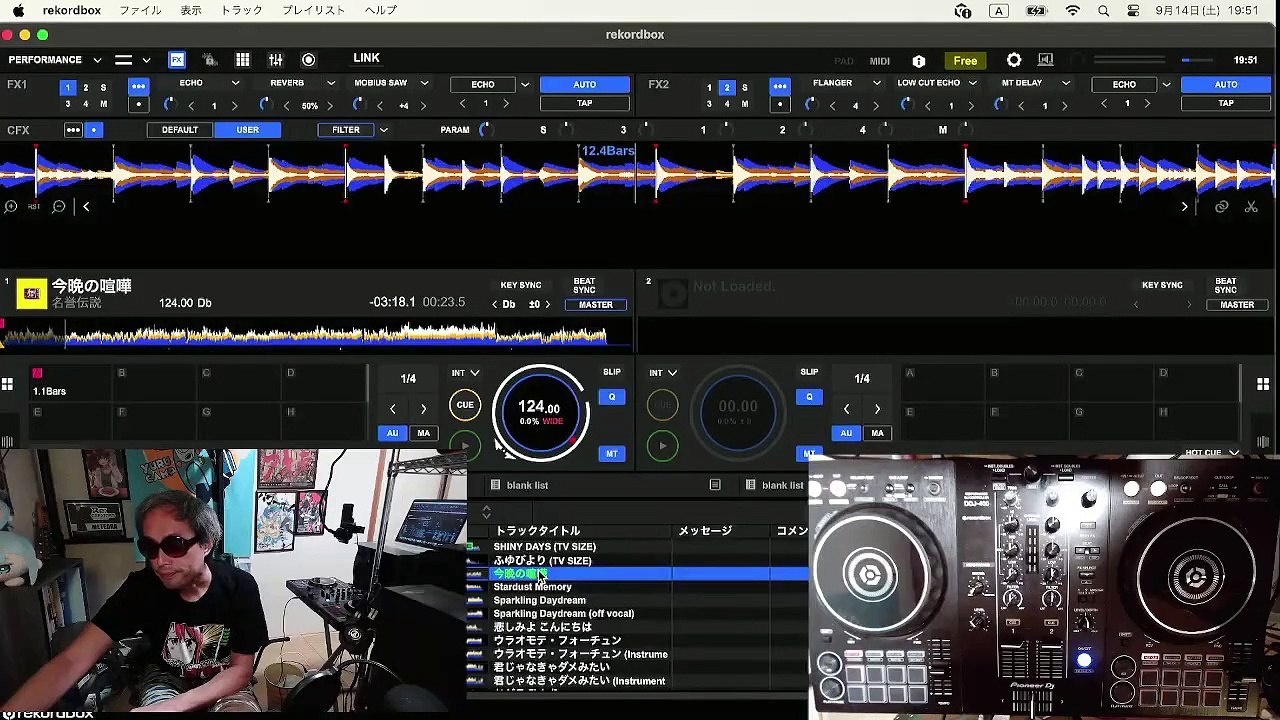
Task: Assign FX1 to sampler S
Action: [103, 88]
